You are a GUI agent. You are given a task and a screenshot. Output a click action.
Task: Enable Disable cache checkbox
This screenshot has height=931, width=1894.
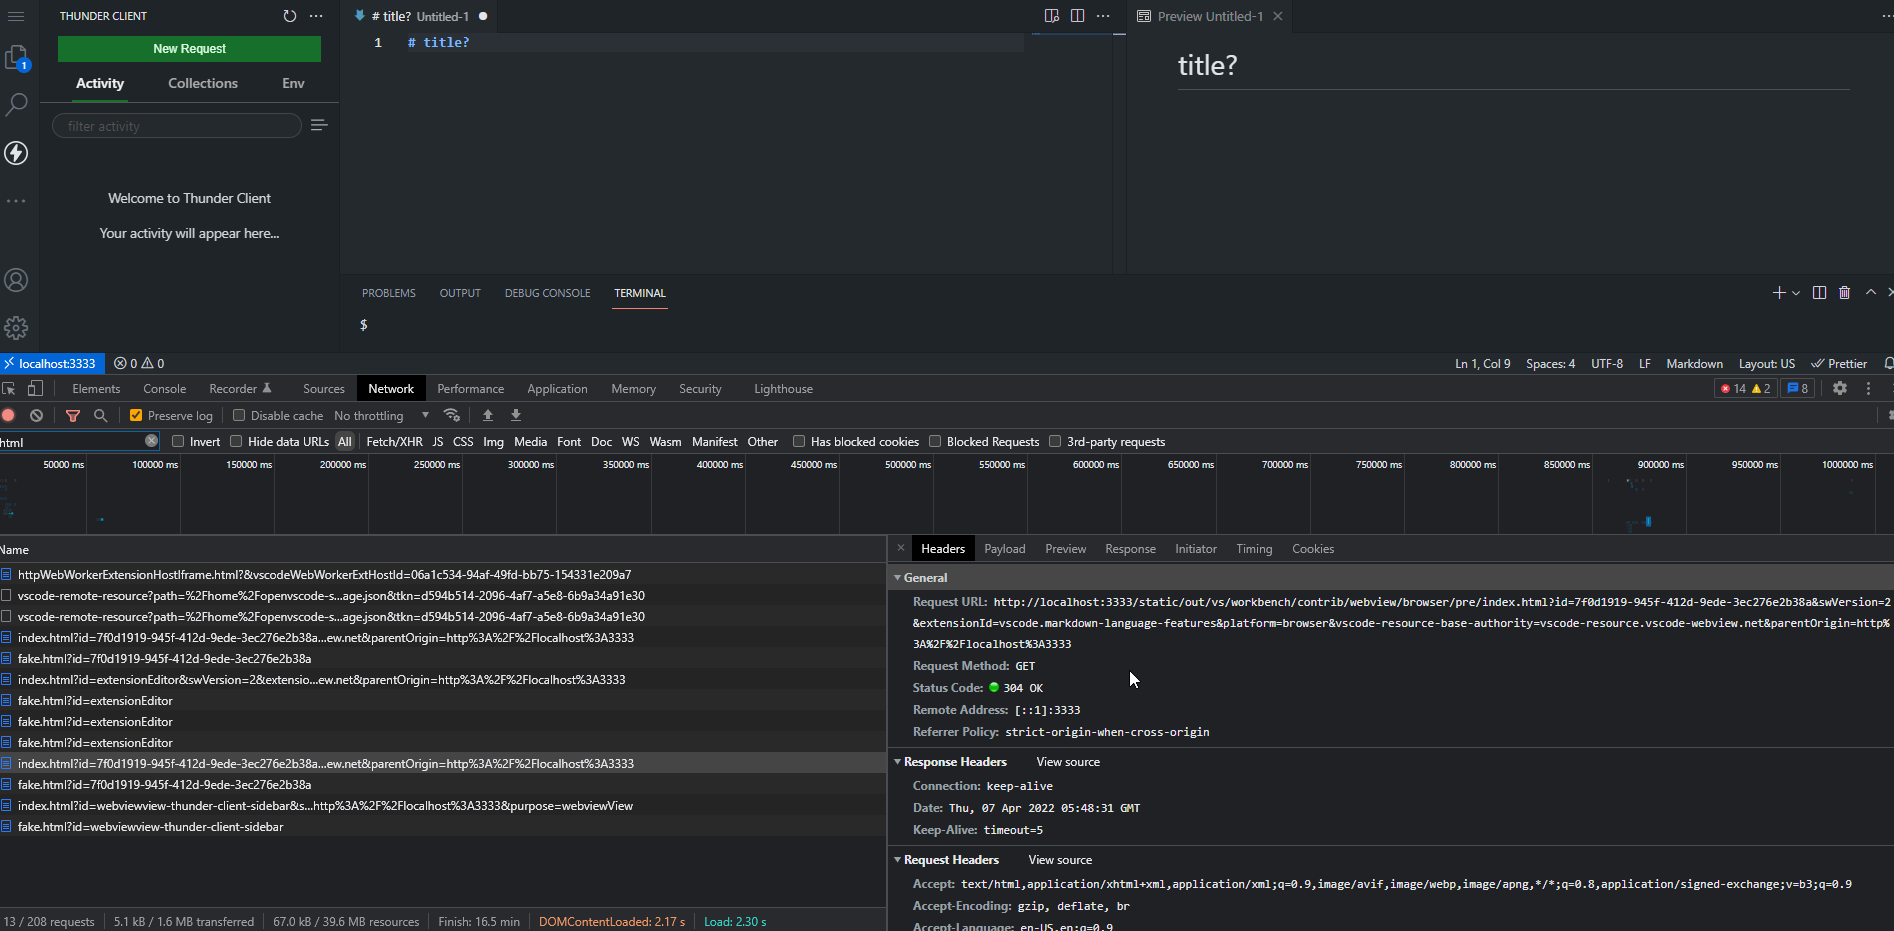[239, 416]
